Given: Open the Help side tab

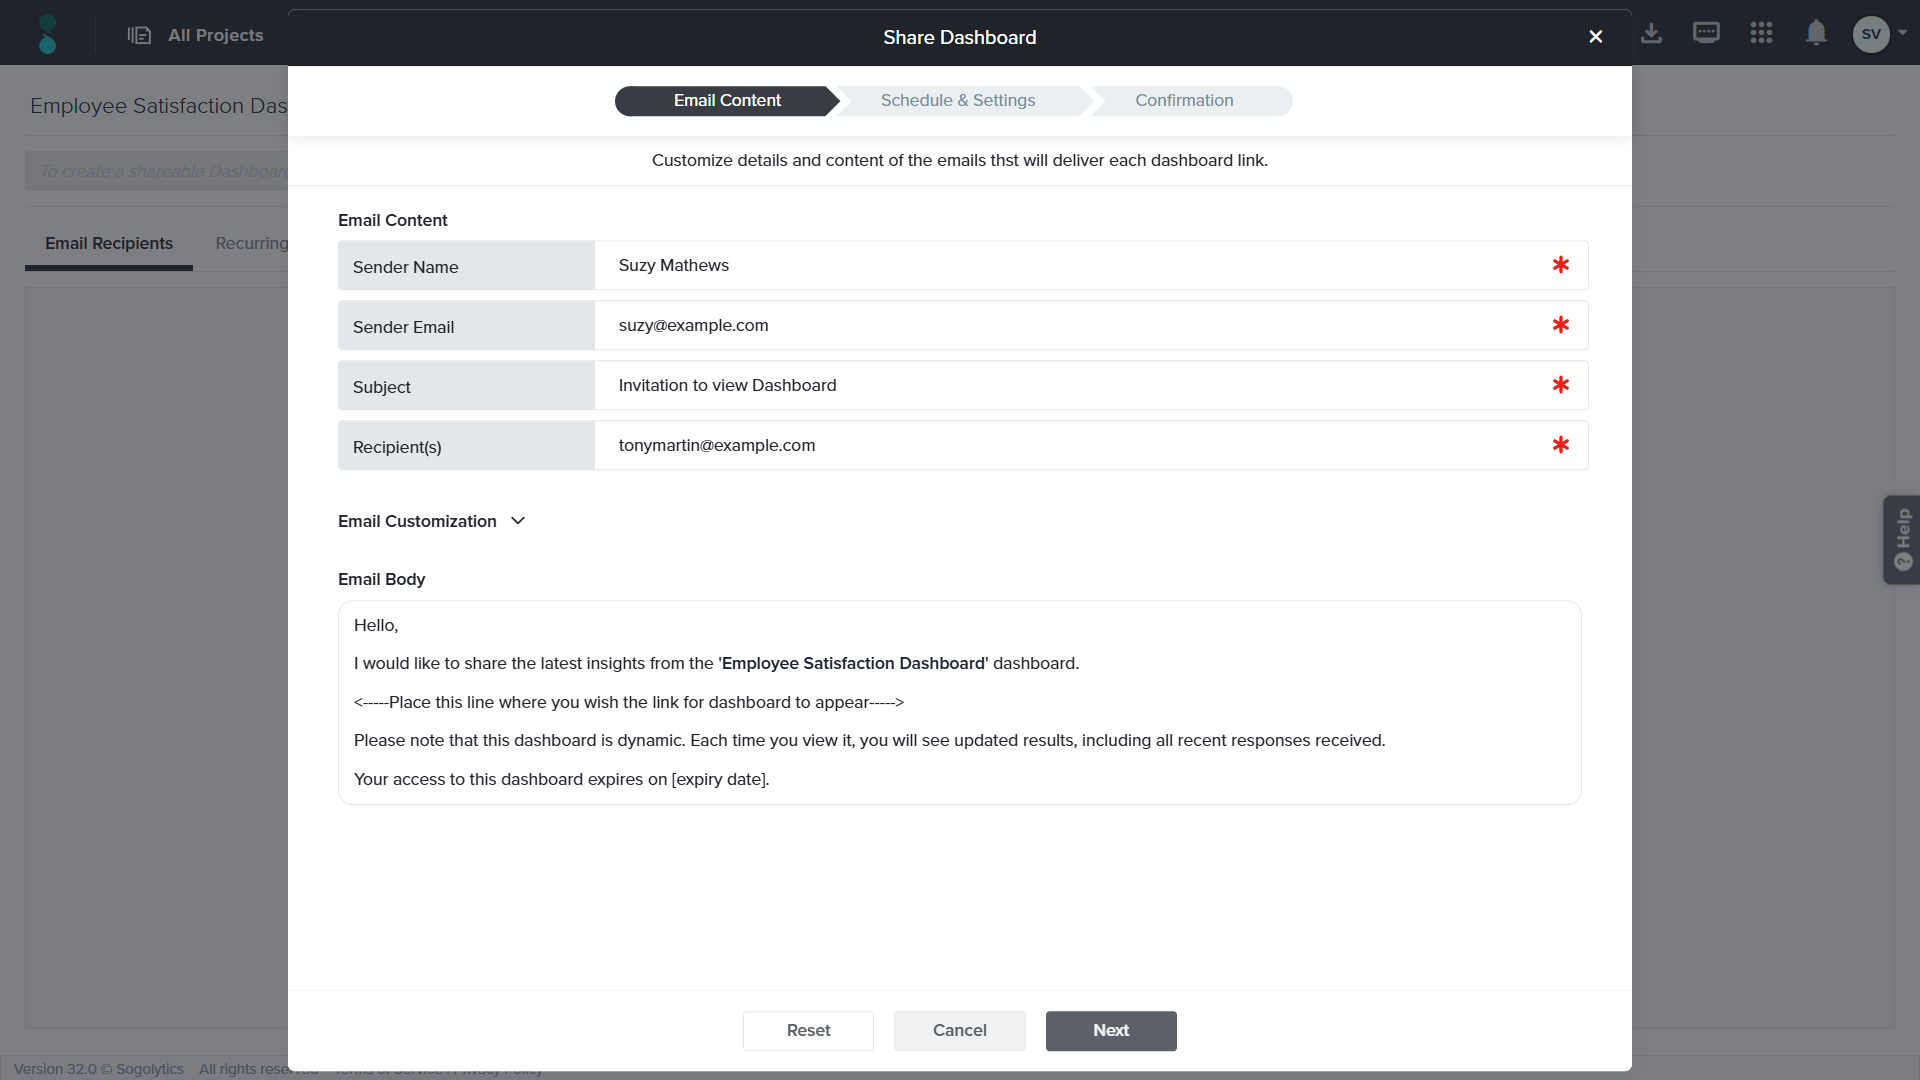Looking at the screenshot, I should (x=1901, y=539).
